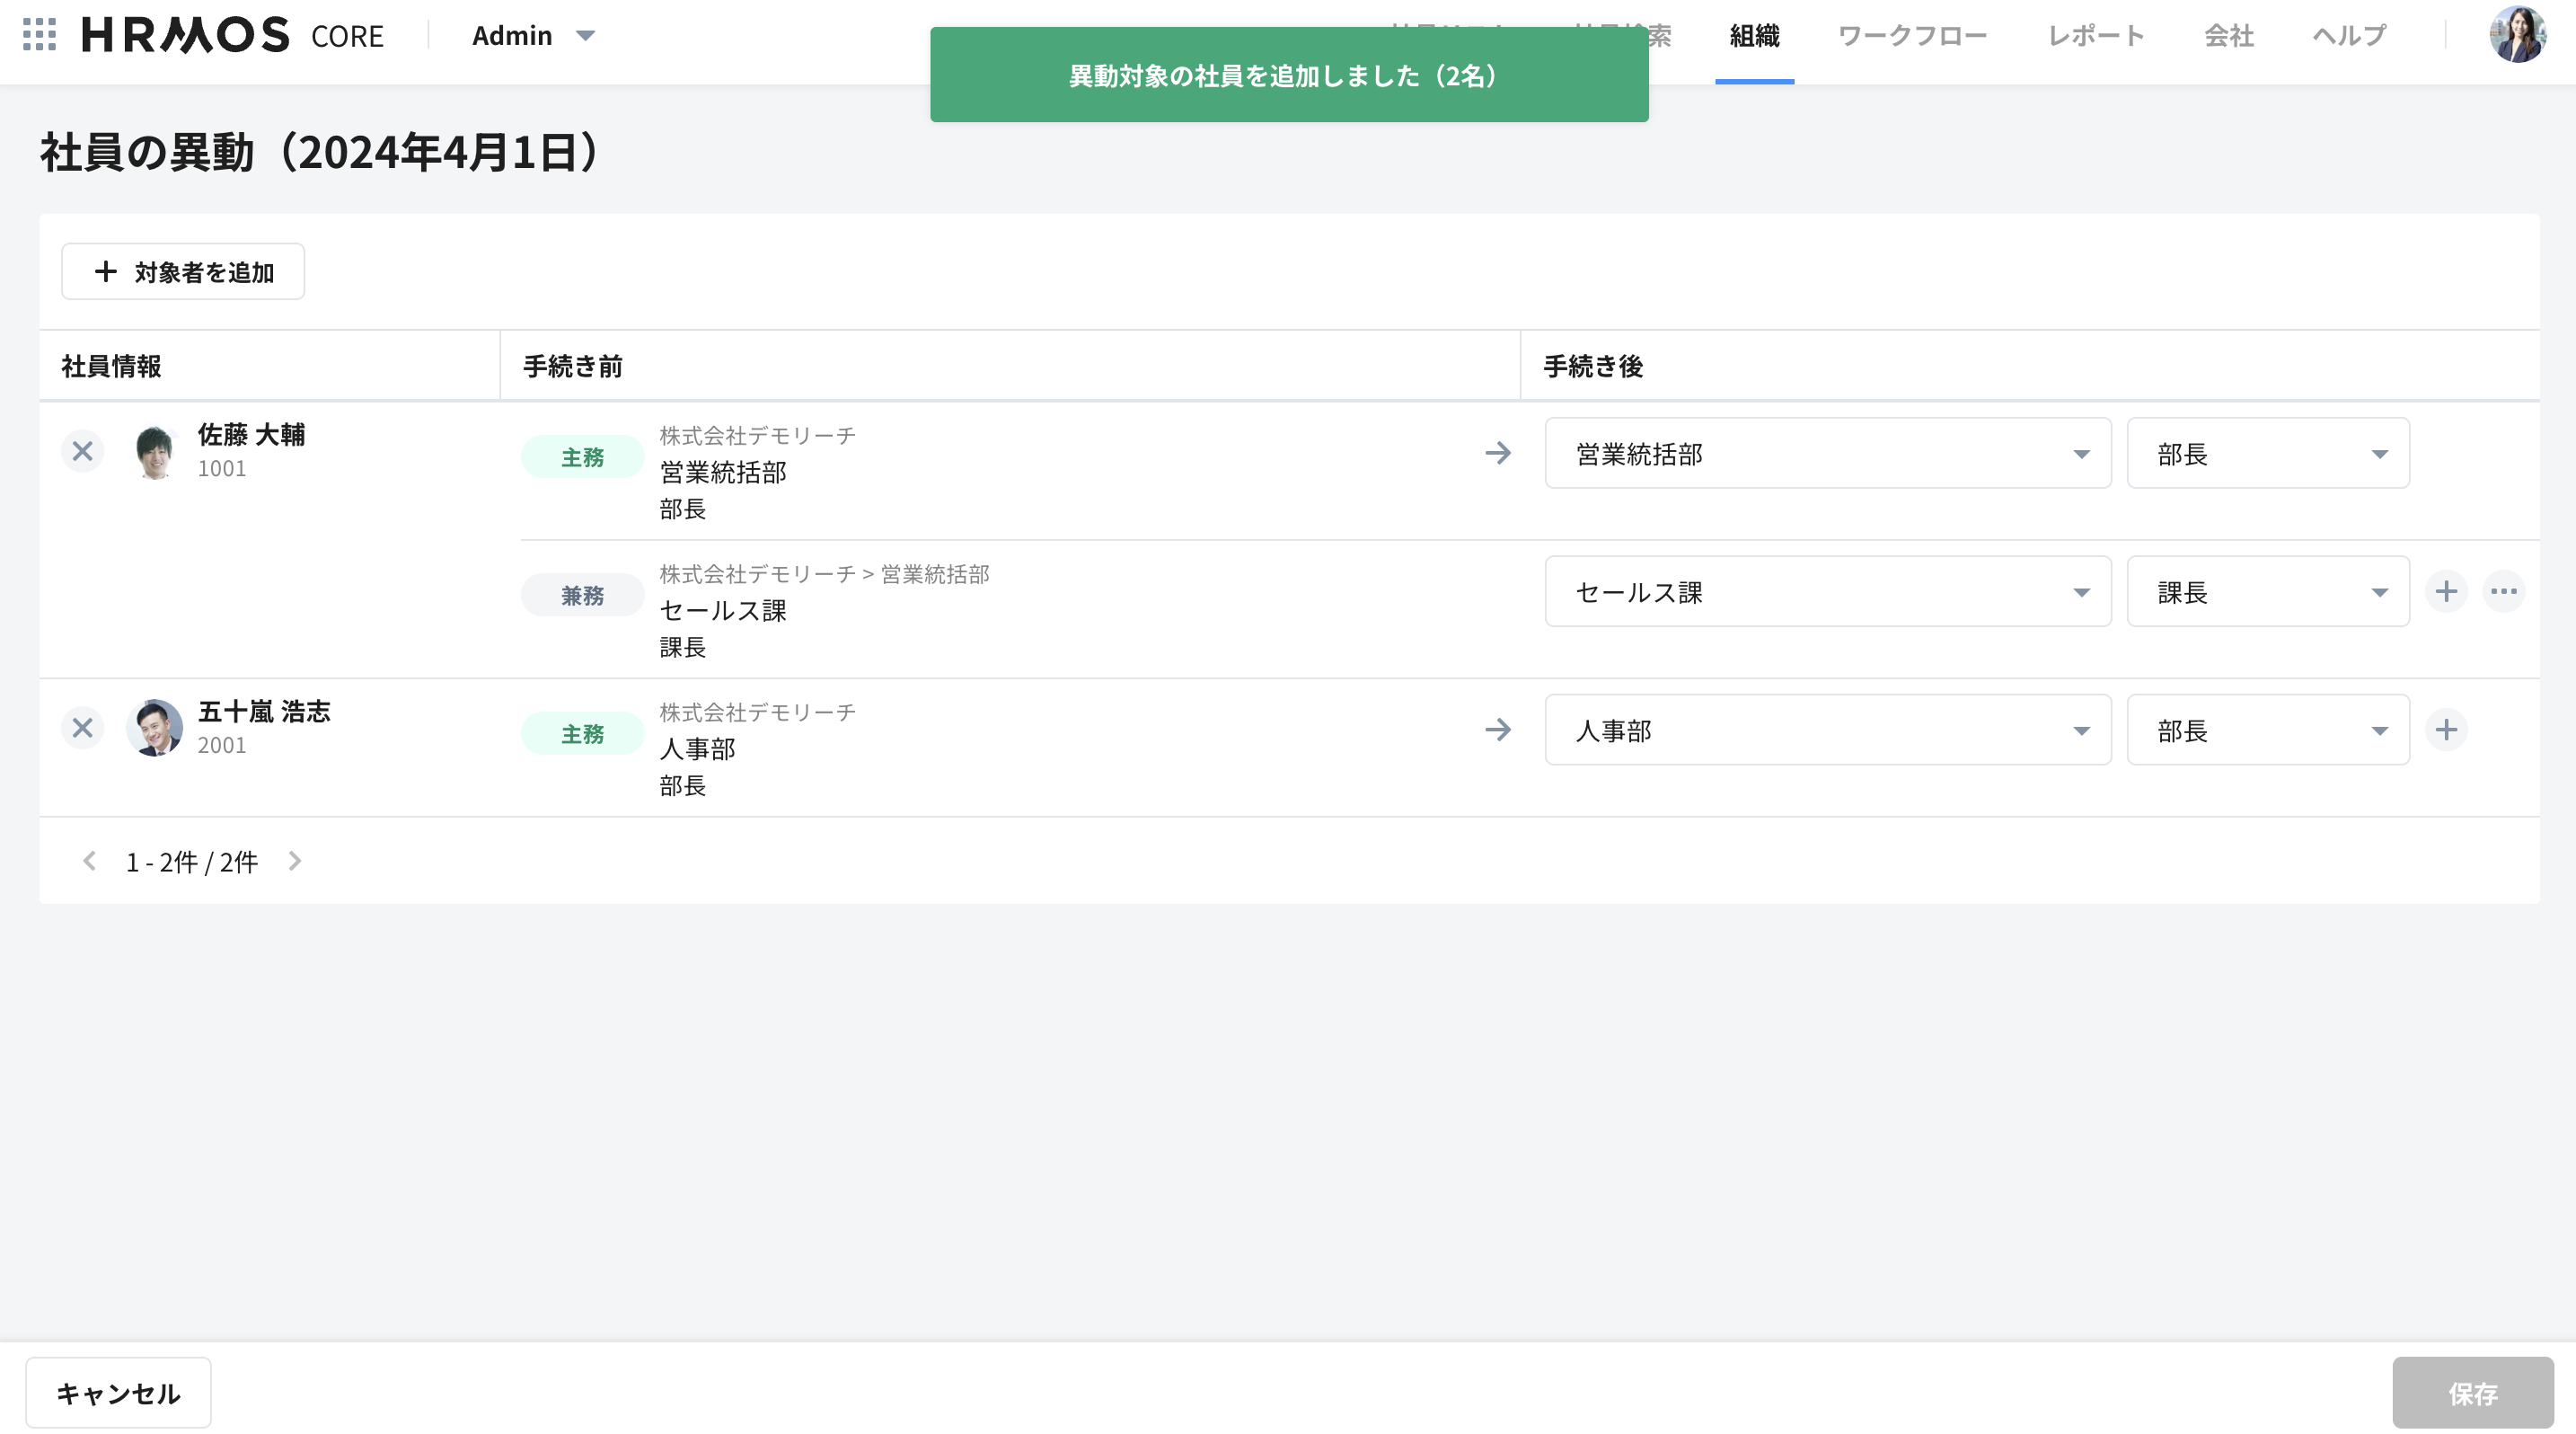Go to next page with right chevron
The height and width of the screenshot is (1434, 2576).
point(295,861)
